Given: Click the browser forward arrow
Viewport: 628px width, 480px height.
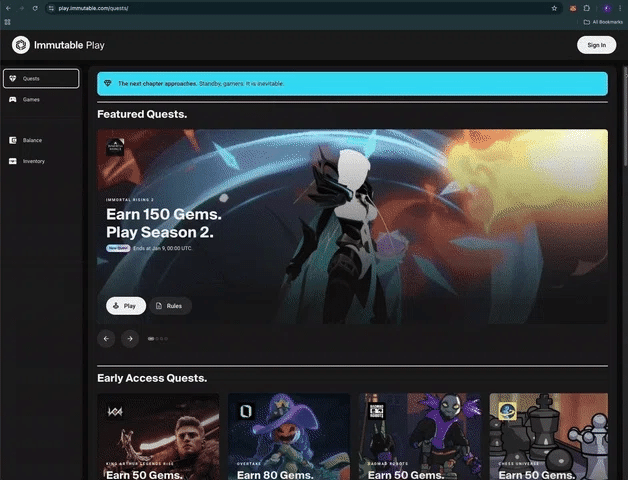Looking at the screenshot, I should (22, 8).
